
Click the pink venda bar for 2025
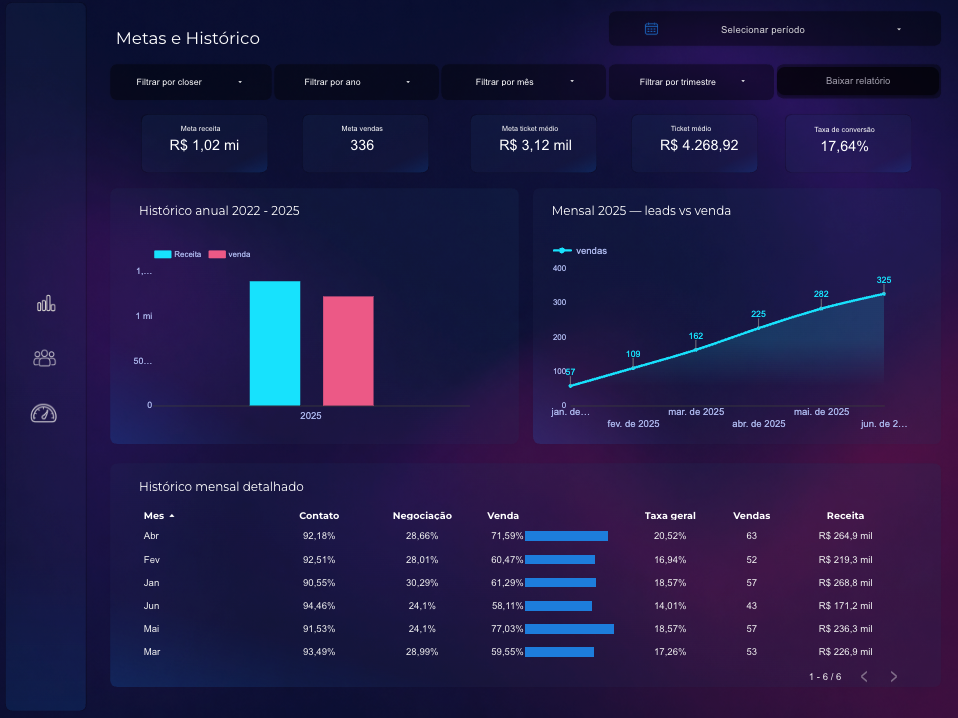pos(348,351)
